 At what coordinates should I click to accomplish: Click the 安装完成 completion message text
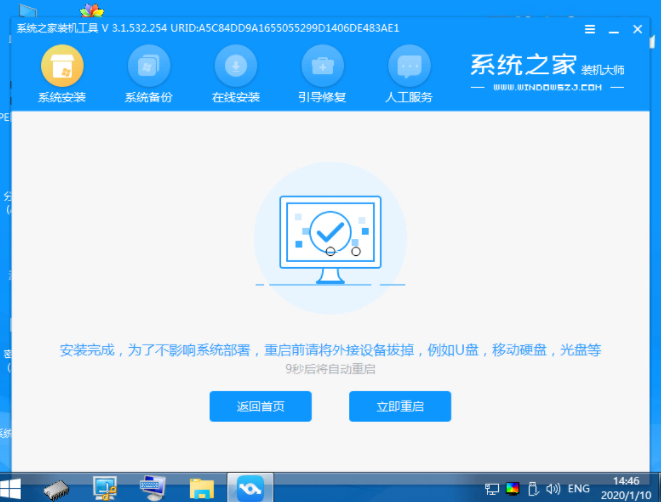pyautogui.click(x=330, y=350)
